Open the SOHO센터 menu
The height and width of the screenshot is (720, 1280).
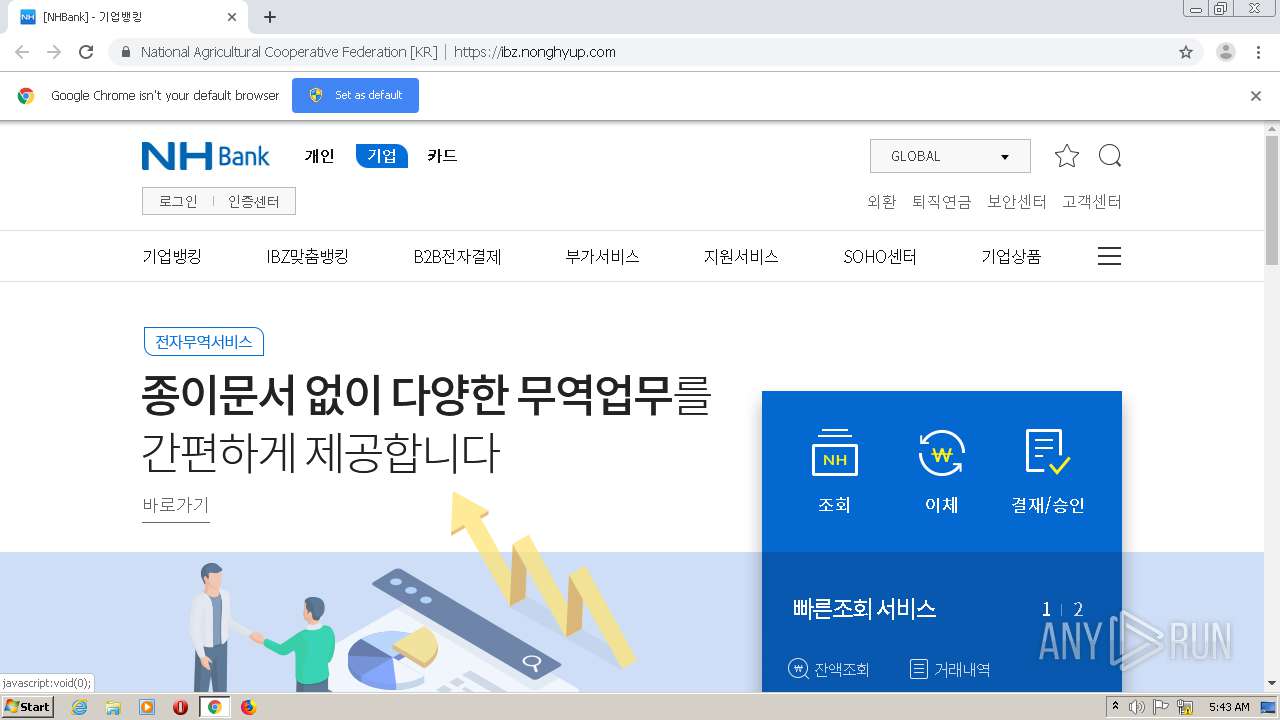(880, 257)
